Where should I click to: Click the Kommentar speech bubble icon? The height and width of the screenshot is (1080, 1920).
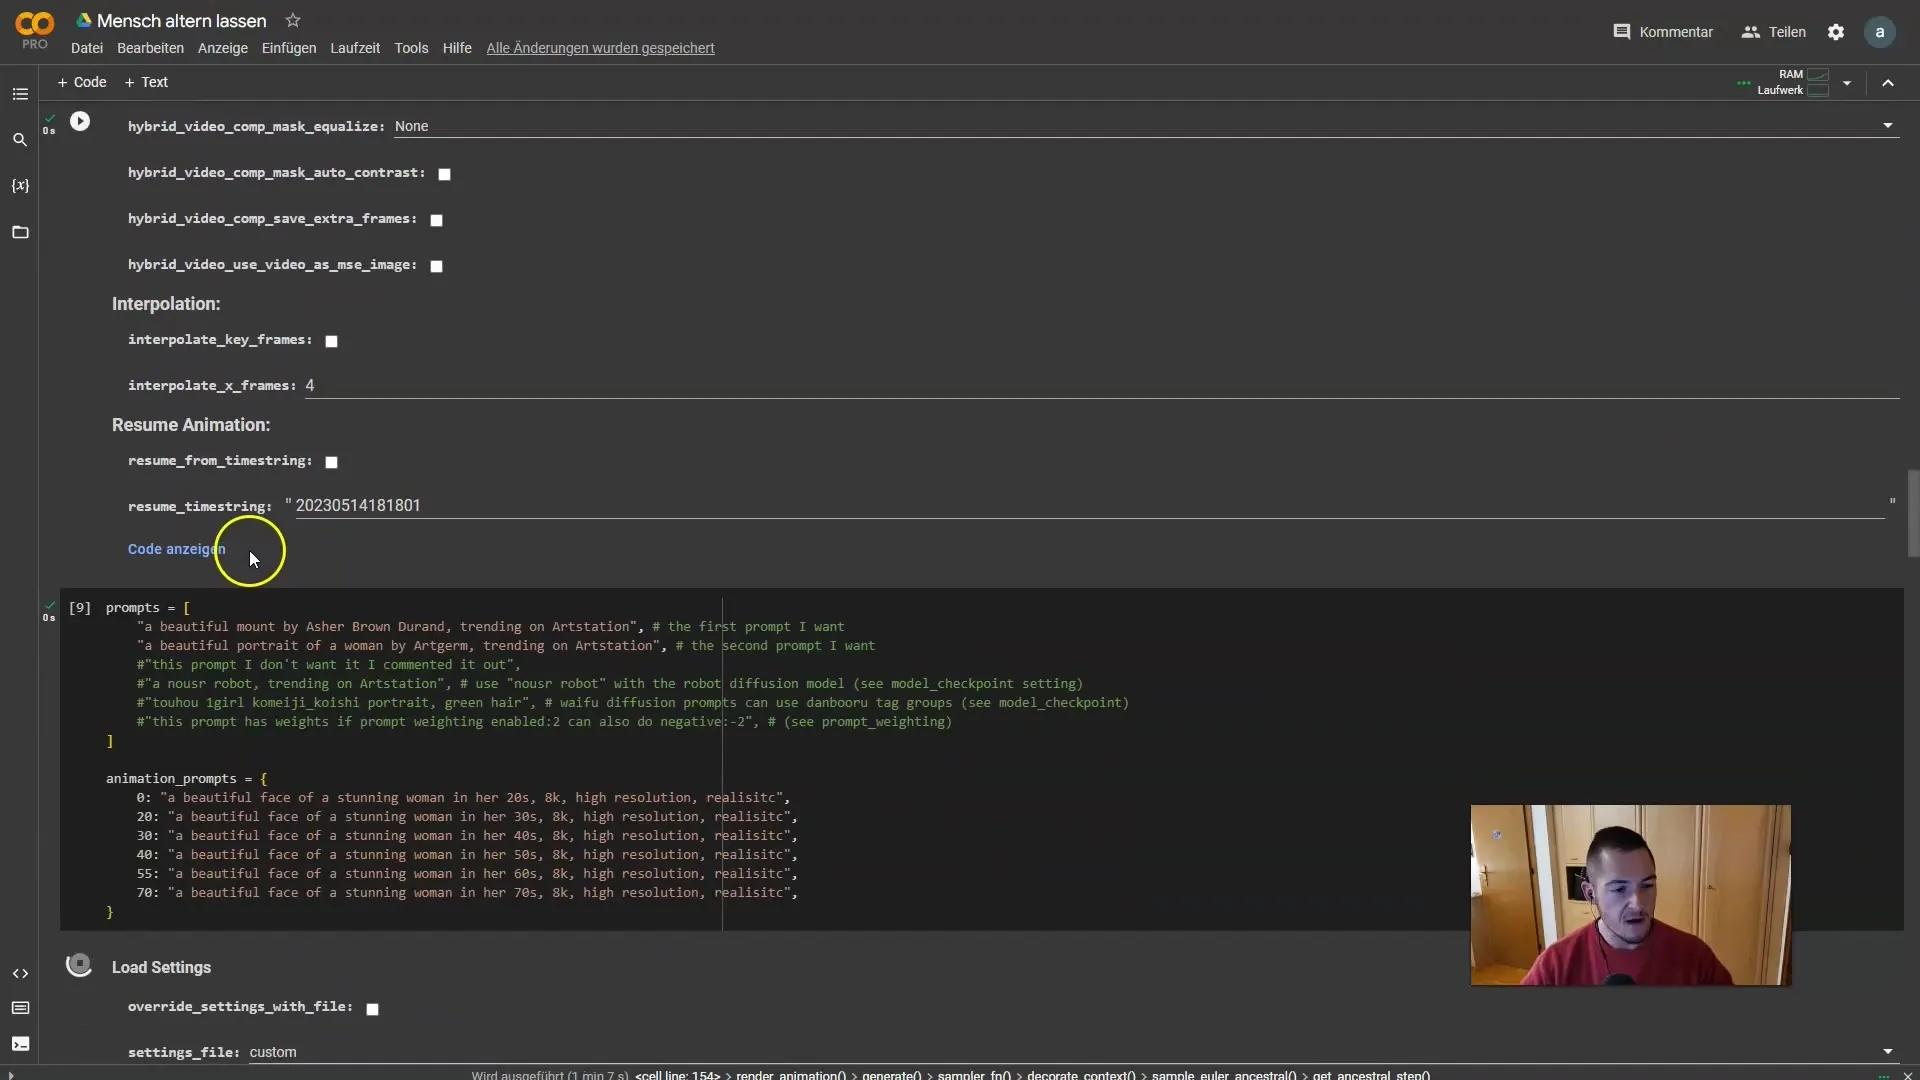[1622, 32]
